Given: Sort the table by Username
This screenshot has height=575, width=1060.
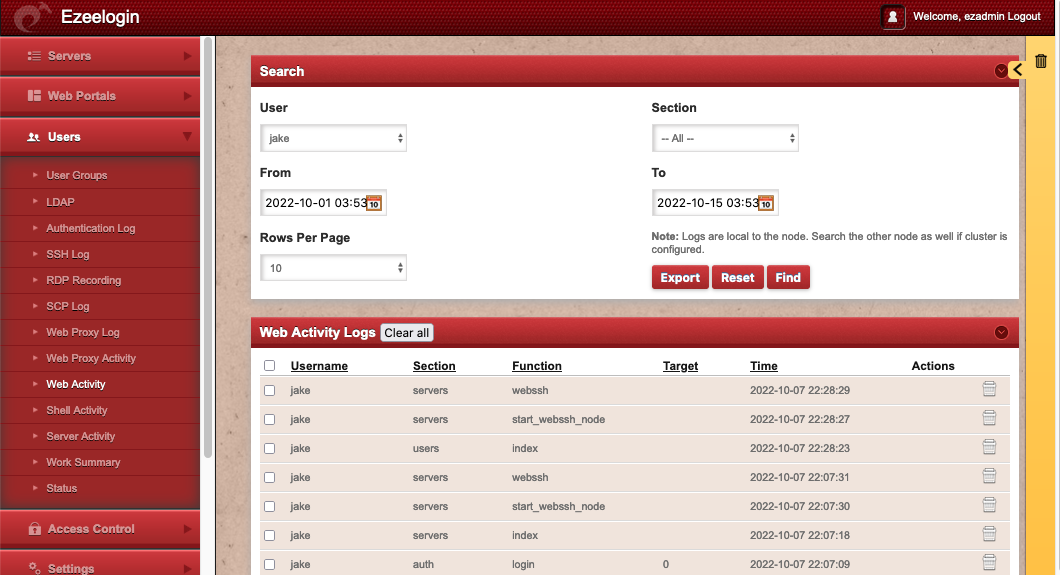Looking at the screenshot, I should (x=319, y=366).
